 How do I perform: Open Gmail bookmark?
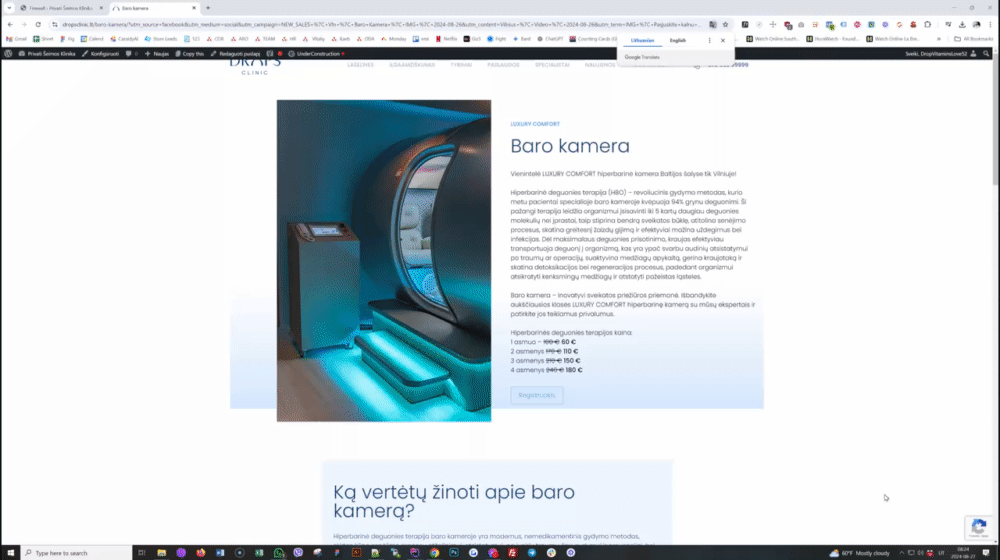pos(17,39)
